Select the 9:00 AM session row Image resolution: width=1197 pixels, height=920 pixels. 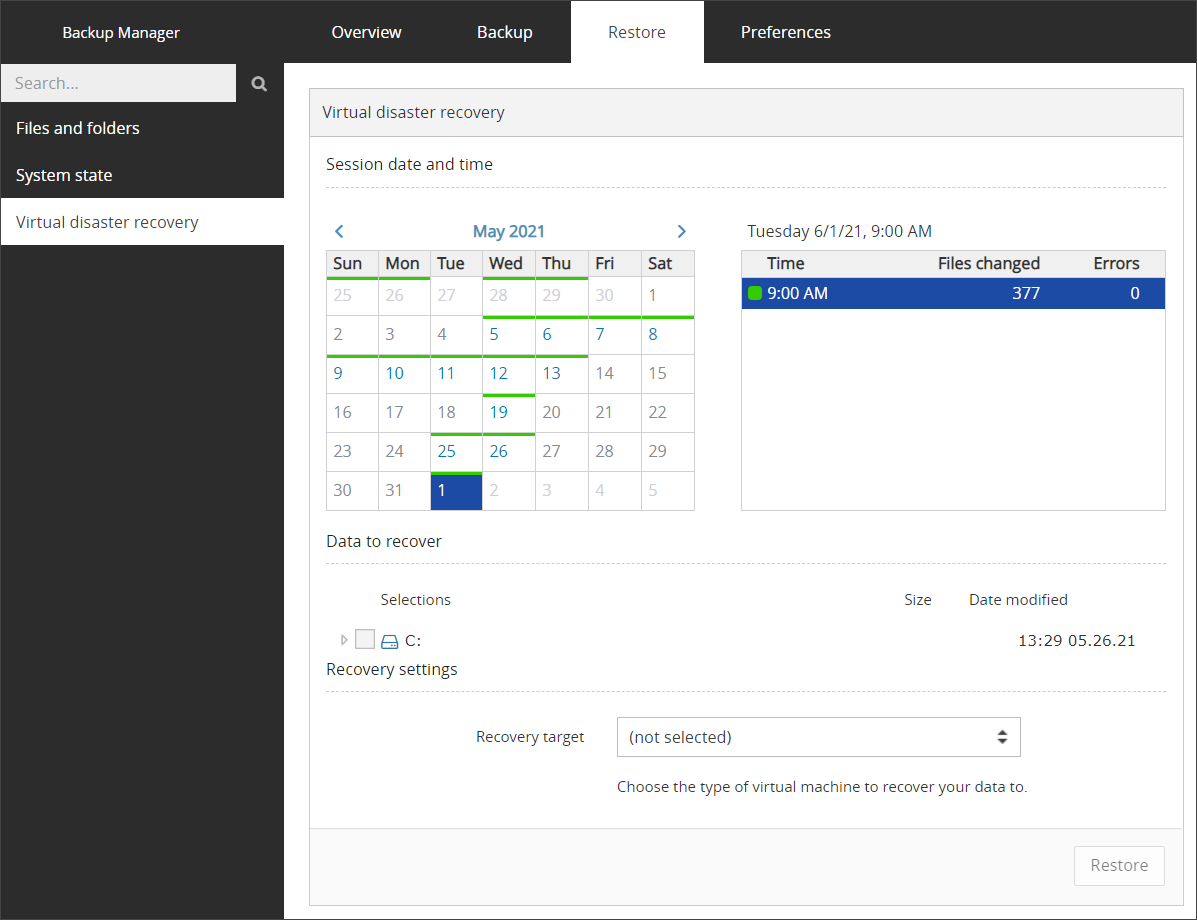pos(952,294)
